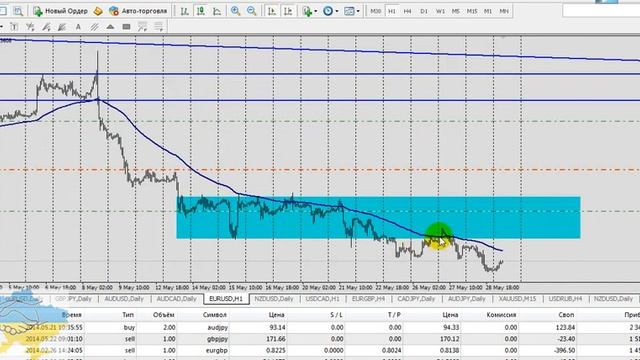Select the H1 timeframe
This screenshot has height=360, width=640.
coord(392,11)
